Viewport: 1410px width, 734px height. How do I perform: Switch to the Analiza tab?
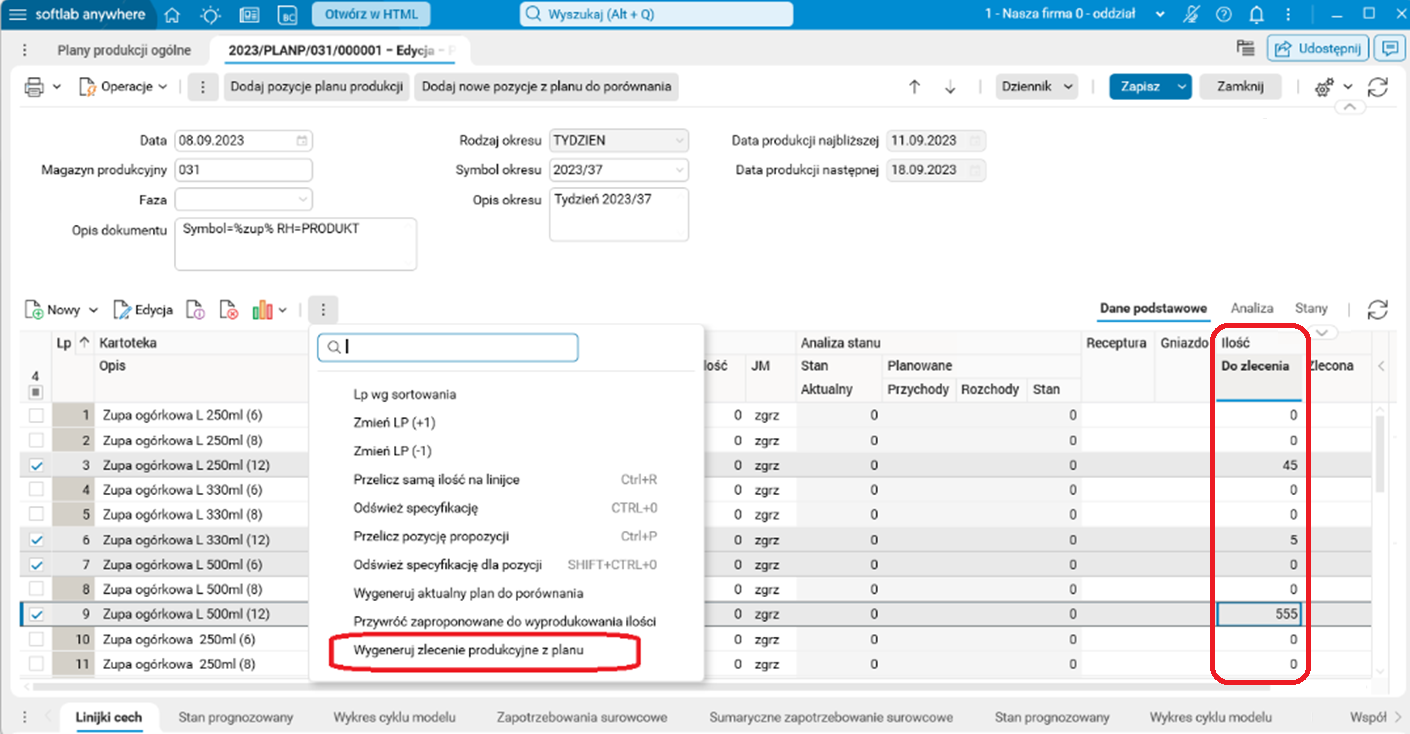click(1252, 308)
